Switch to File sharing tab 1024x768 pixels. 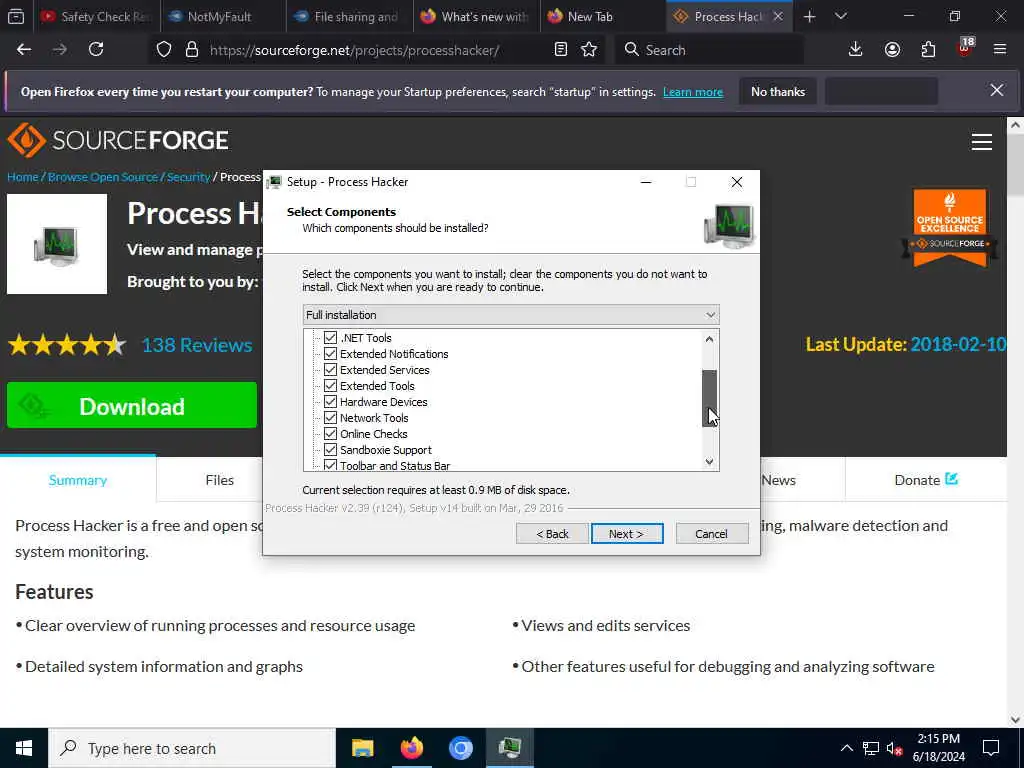click(349, 16)
